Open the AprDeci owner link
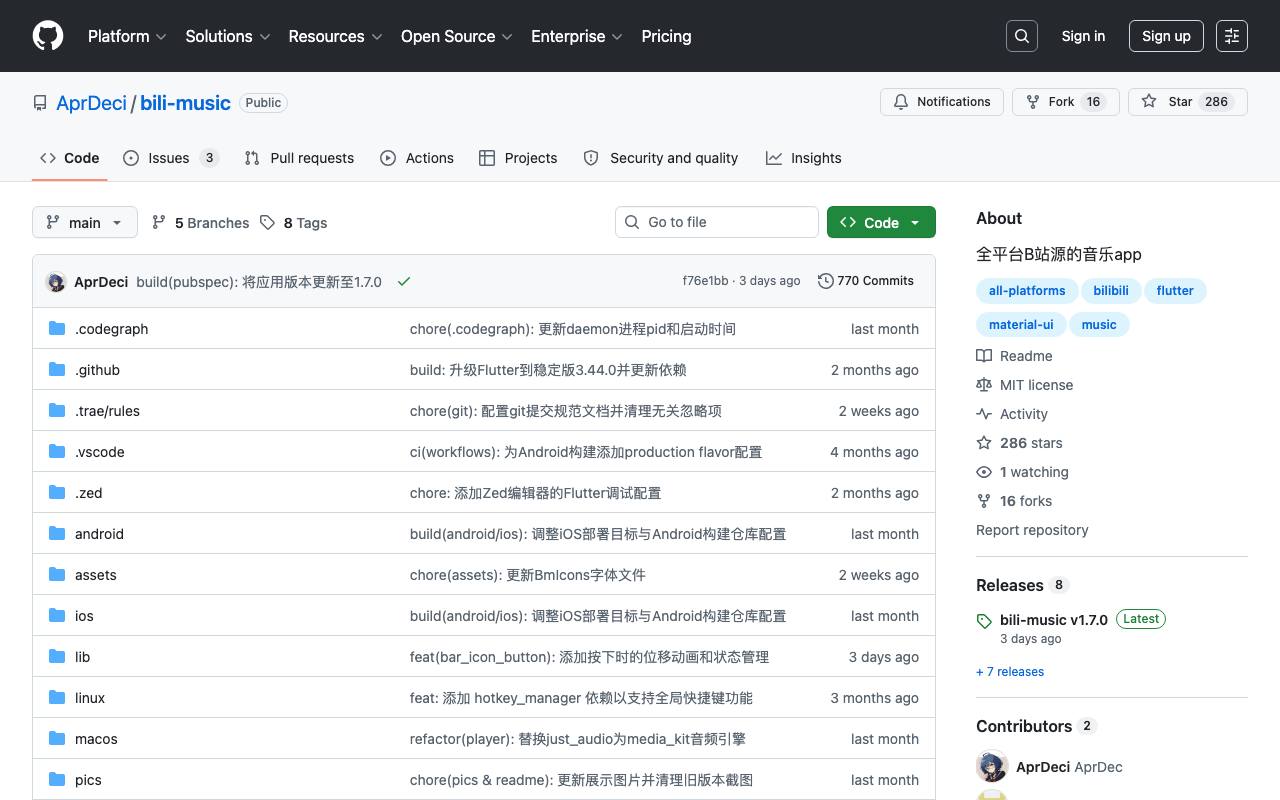This screenshot has height=800, width=1280. tap(91, 103)
